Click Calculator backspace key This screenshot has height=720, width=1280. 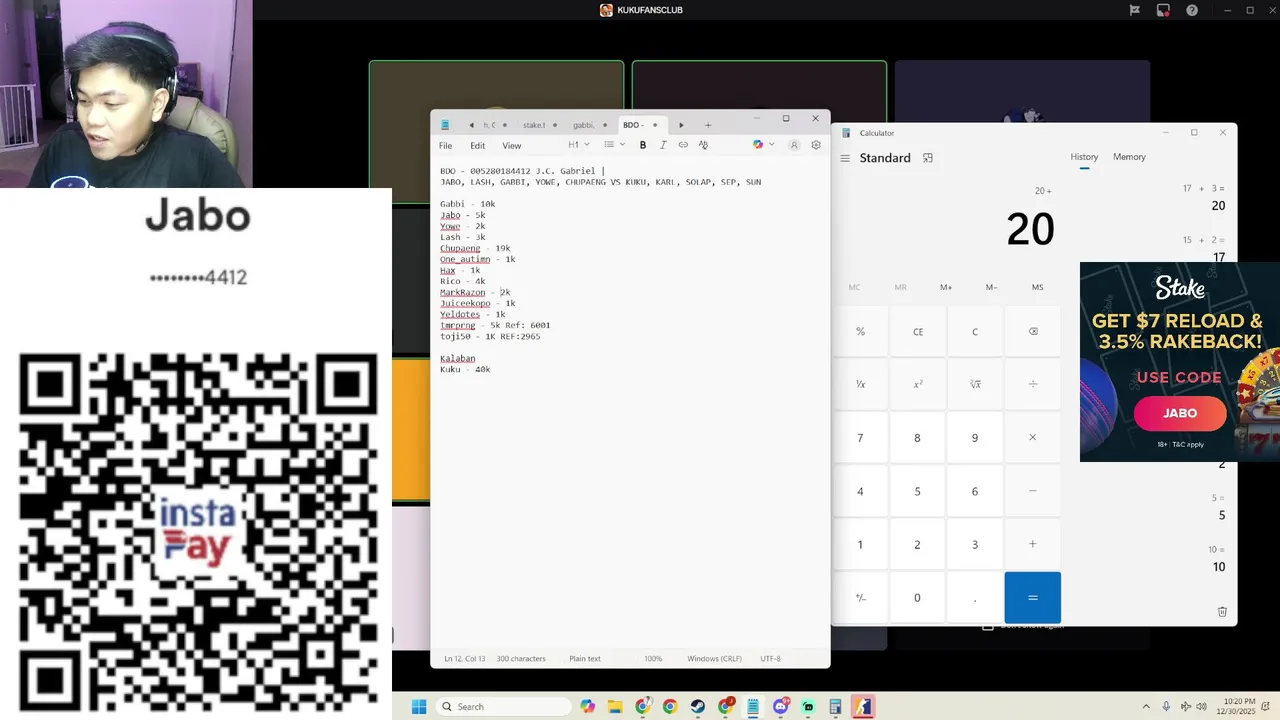pyautogui.click(x=1033, y=331)
